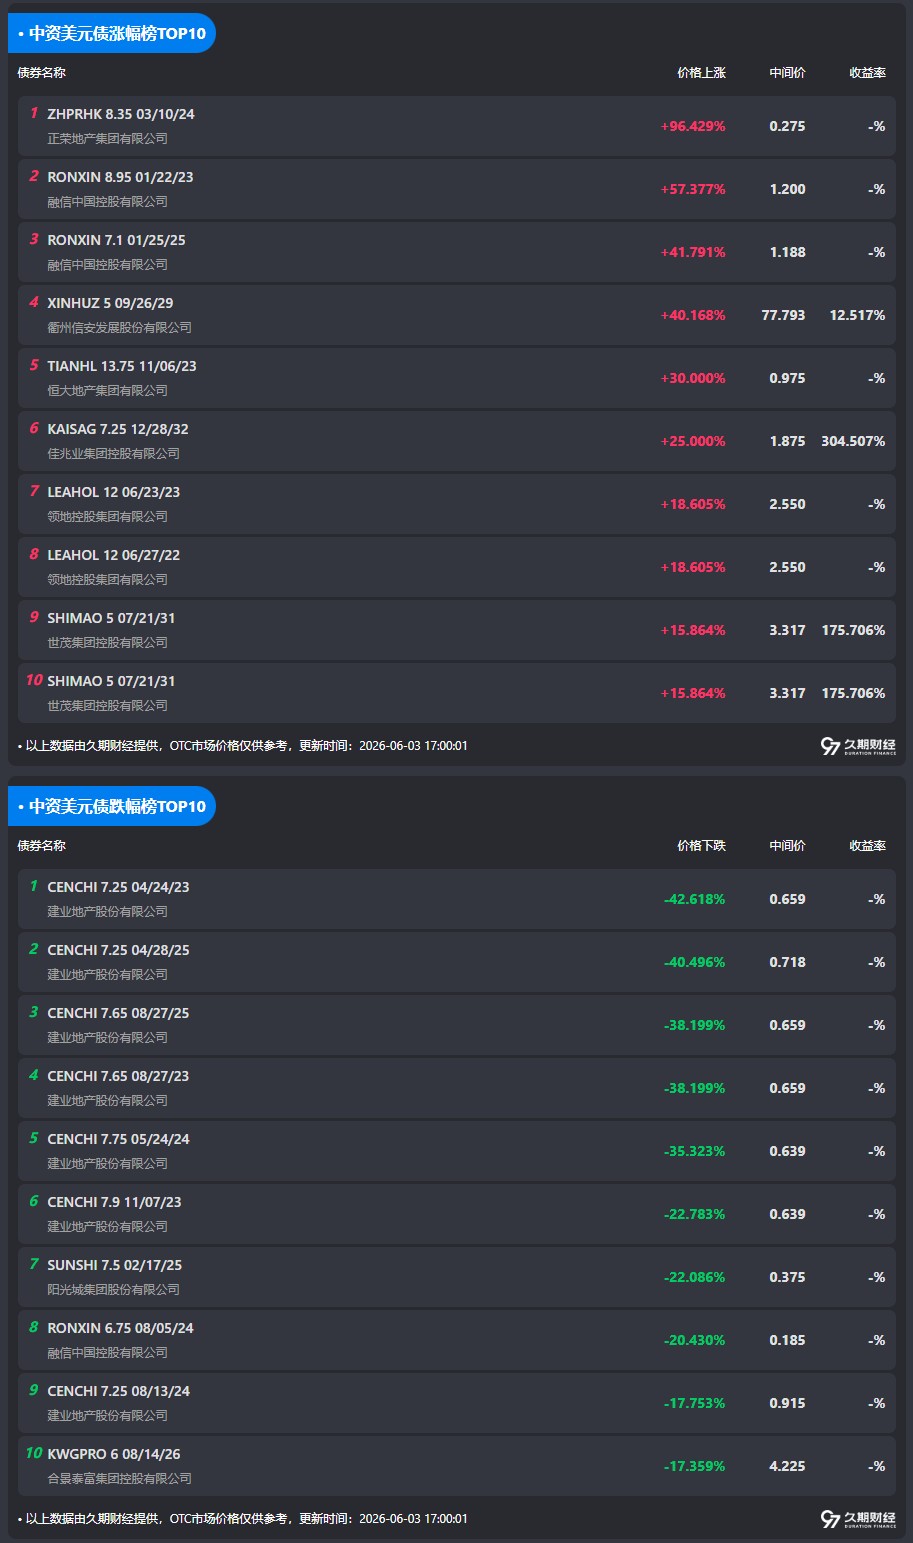The width and height of the screenshot is (913, 1543).
Task: Click -17.359% price drop value
Action: pyautogui.click(x=695, y=1466)
